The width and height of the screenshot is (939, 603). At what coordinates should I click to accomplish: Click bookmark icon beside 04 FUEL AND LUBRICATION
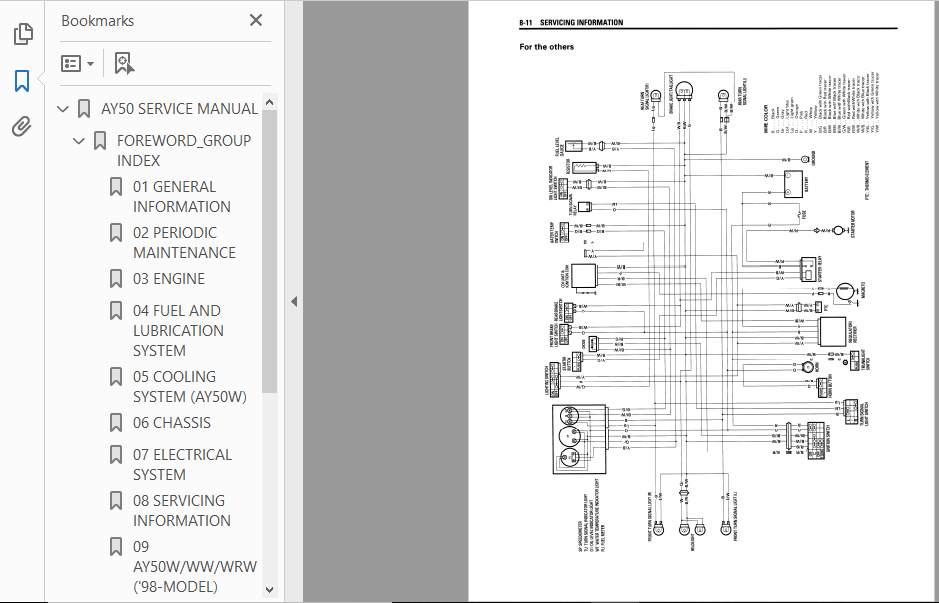pyautogui.click(x=116, y=311)
